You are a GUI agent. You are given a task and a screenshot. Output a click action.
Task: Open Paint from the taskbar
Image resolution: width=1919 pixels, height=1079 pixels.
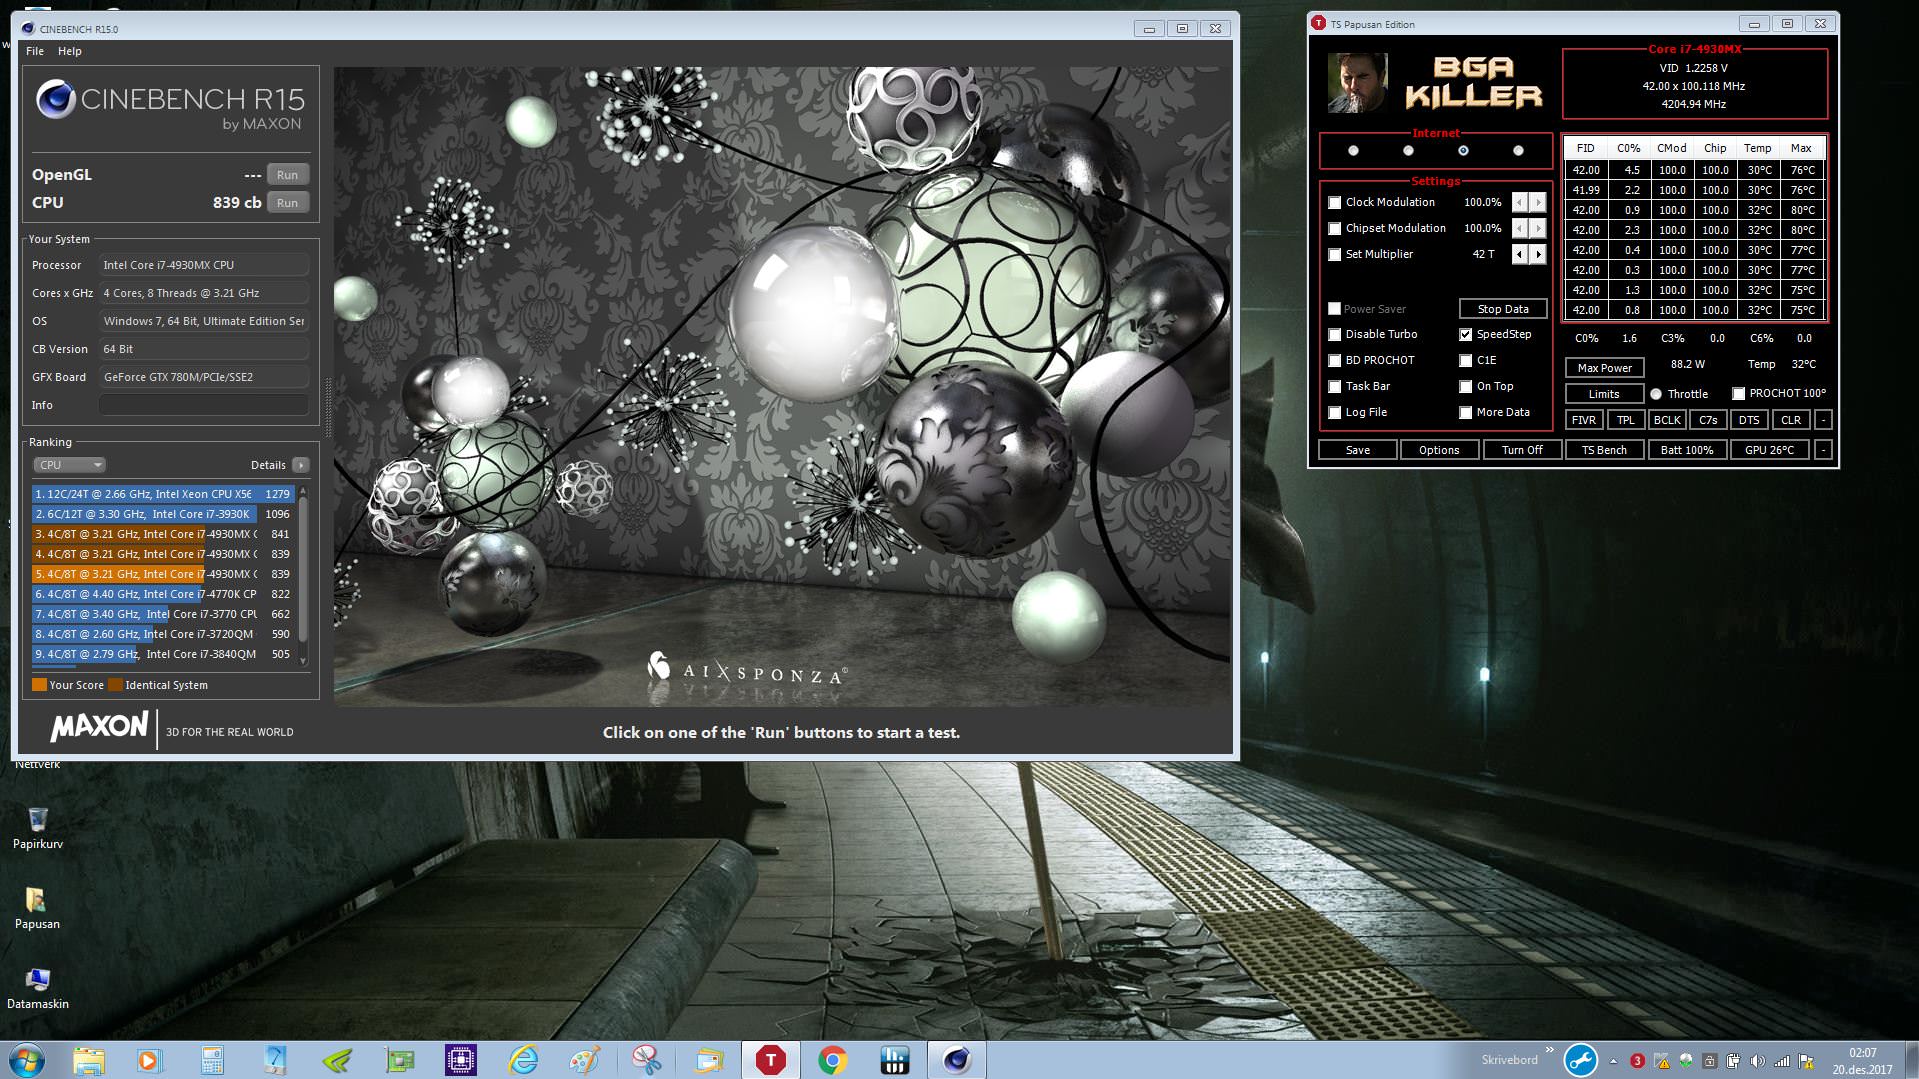pos(585,1060)
